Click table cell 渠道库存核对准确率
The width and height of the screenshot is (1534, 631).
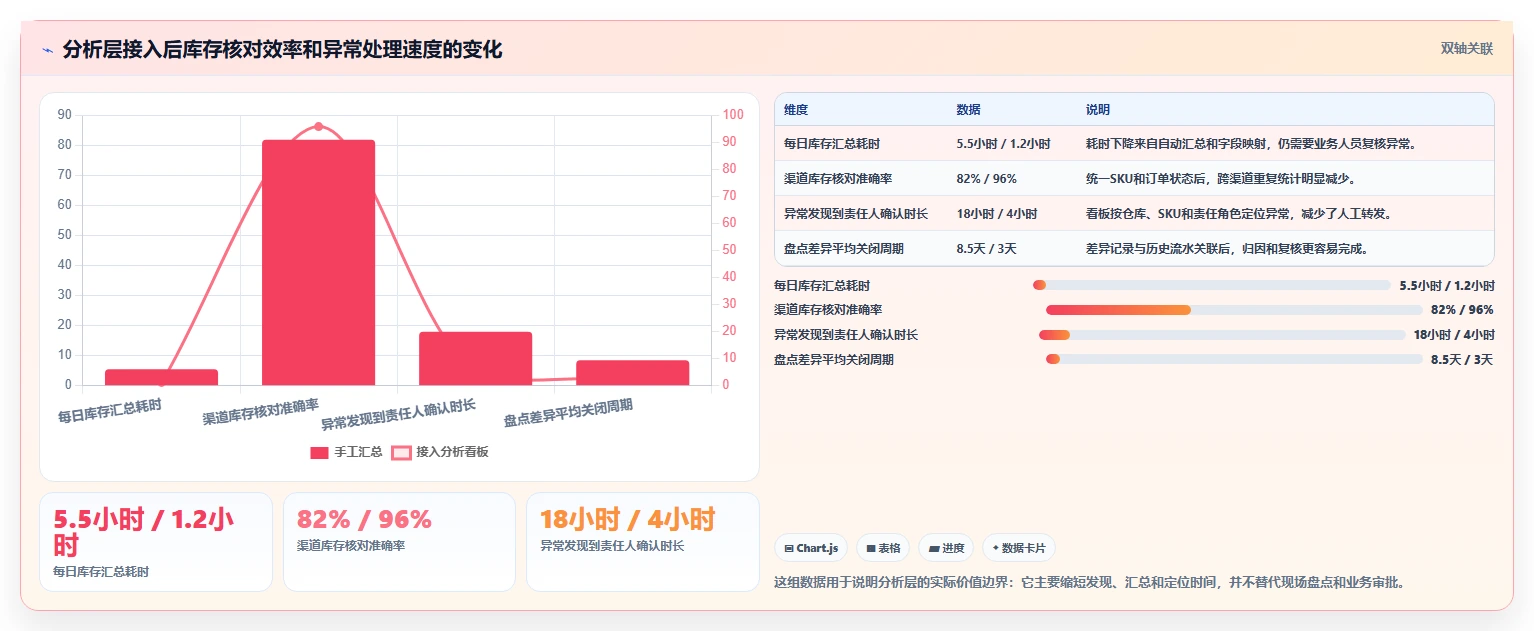838,179
